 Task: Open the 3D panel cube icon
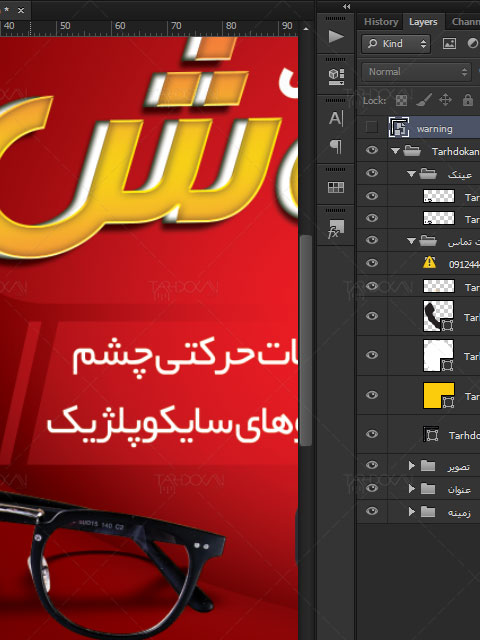(336, 76)
